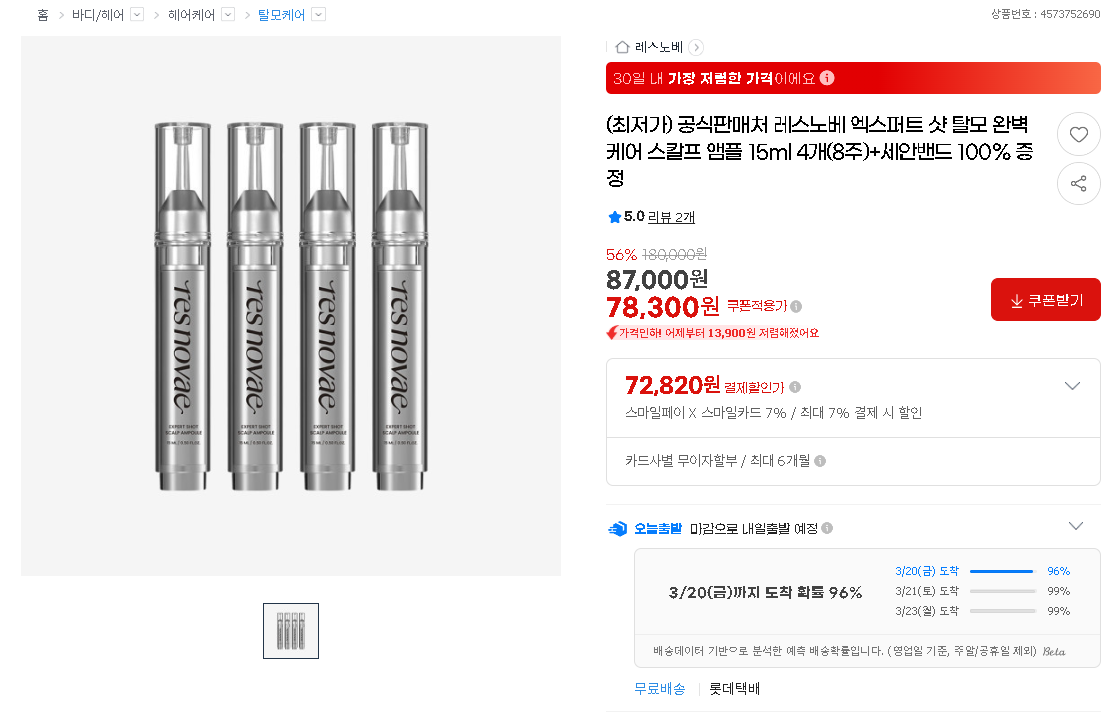Click the 쿠폰받기 button
This screenshot has height=720, width=1116.
pyautogui.click(x=1045, y=300)
